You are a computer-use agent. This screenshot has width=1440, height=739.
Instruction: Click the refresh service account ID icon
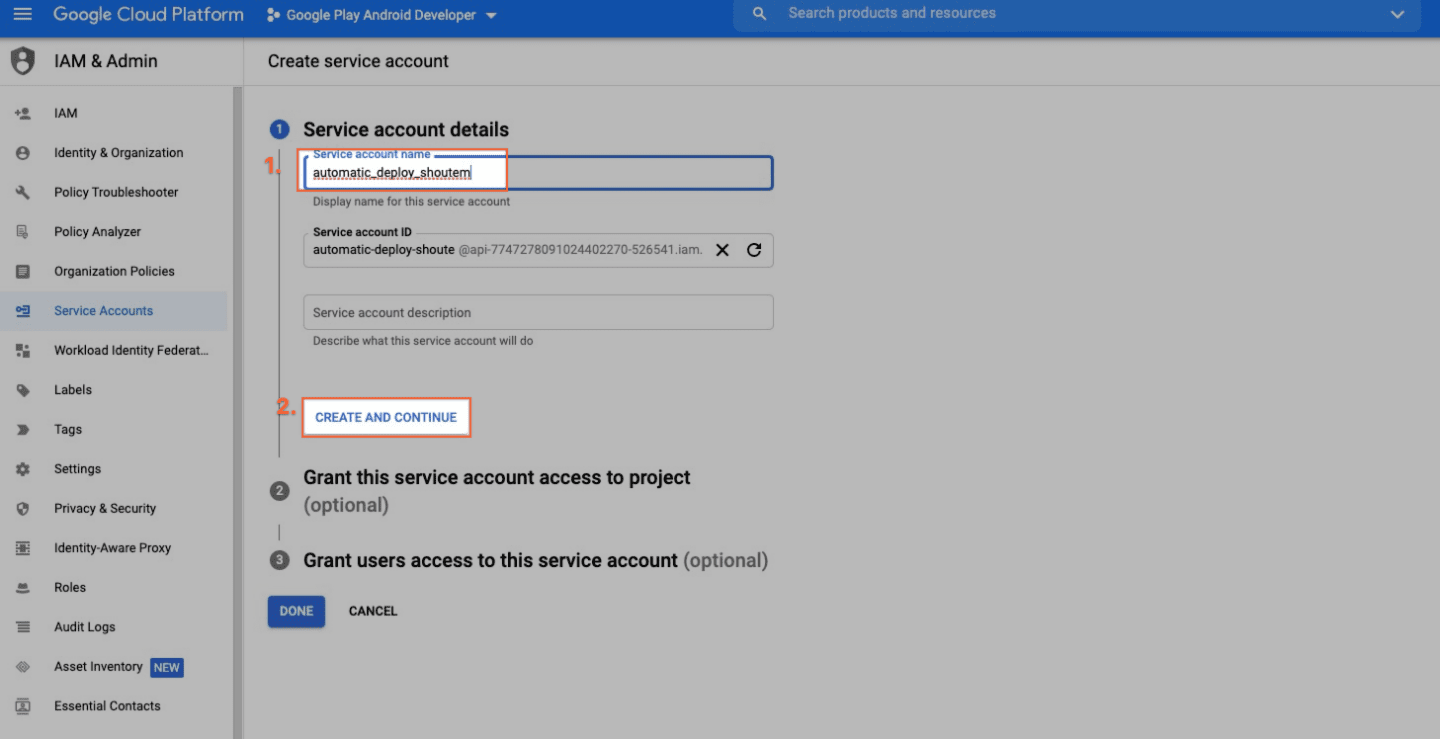pos(754,250)
